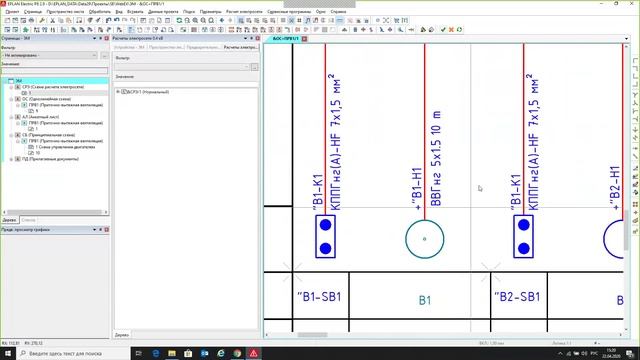This screenshot has width=640, height=360.
Task: Click the Paste clipboard icon
Action: click(x=69, y=20)
